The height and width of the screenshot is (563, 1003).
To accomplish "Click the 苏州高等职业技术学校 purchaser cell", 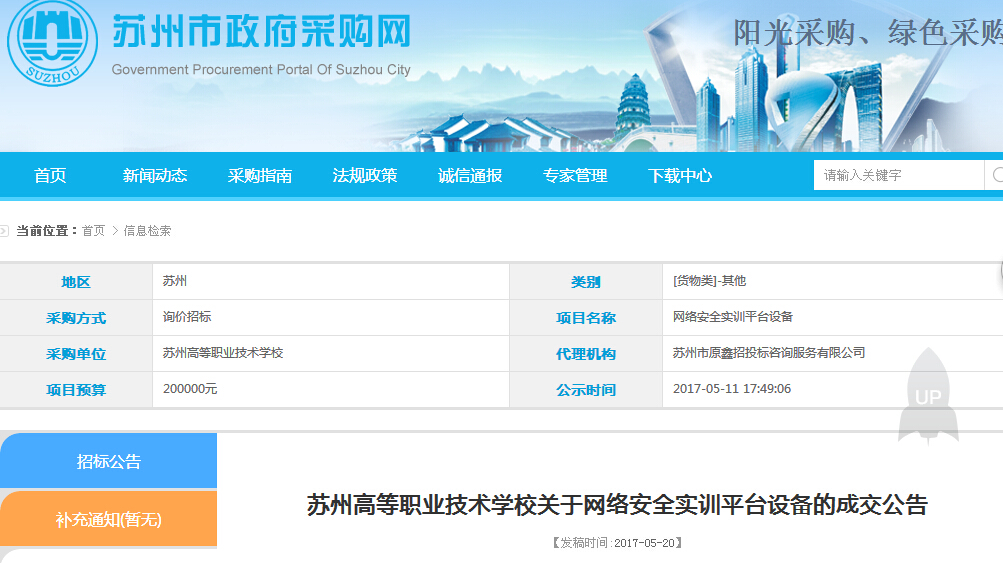I will [331, 353].
